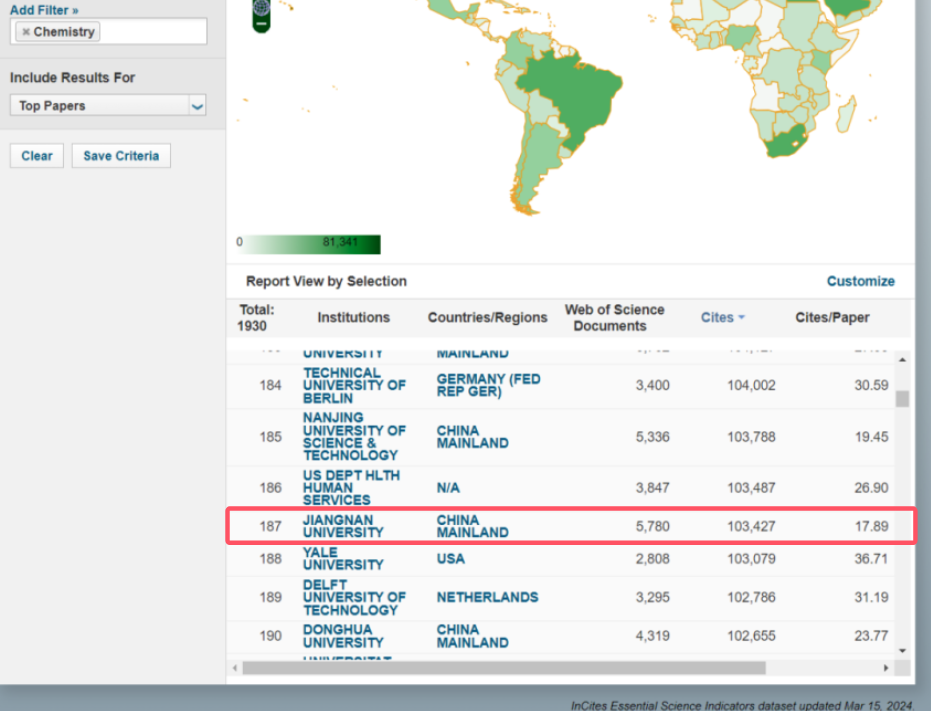Remove the Chemistry filter tag
The image size is (931, 711).
26,32
